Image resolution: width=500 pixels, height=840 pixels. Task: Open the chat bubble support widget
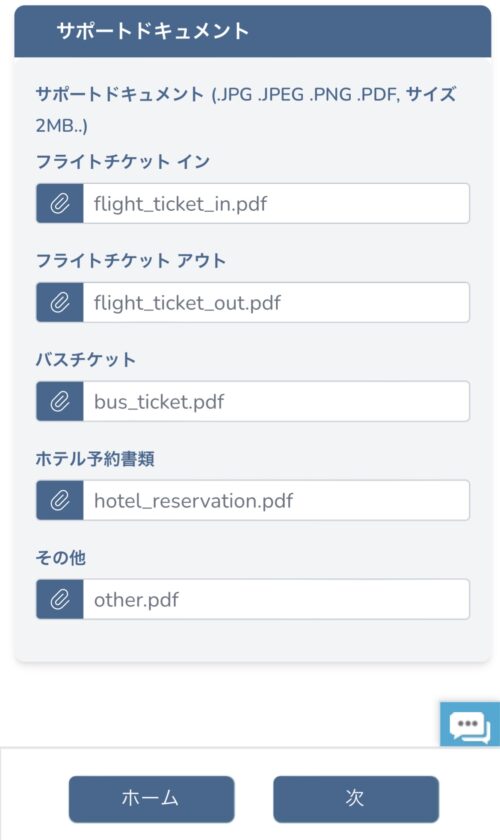pos(470,724)
